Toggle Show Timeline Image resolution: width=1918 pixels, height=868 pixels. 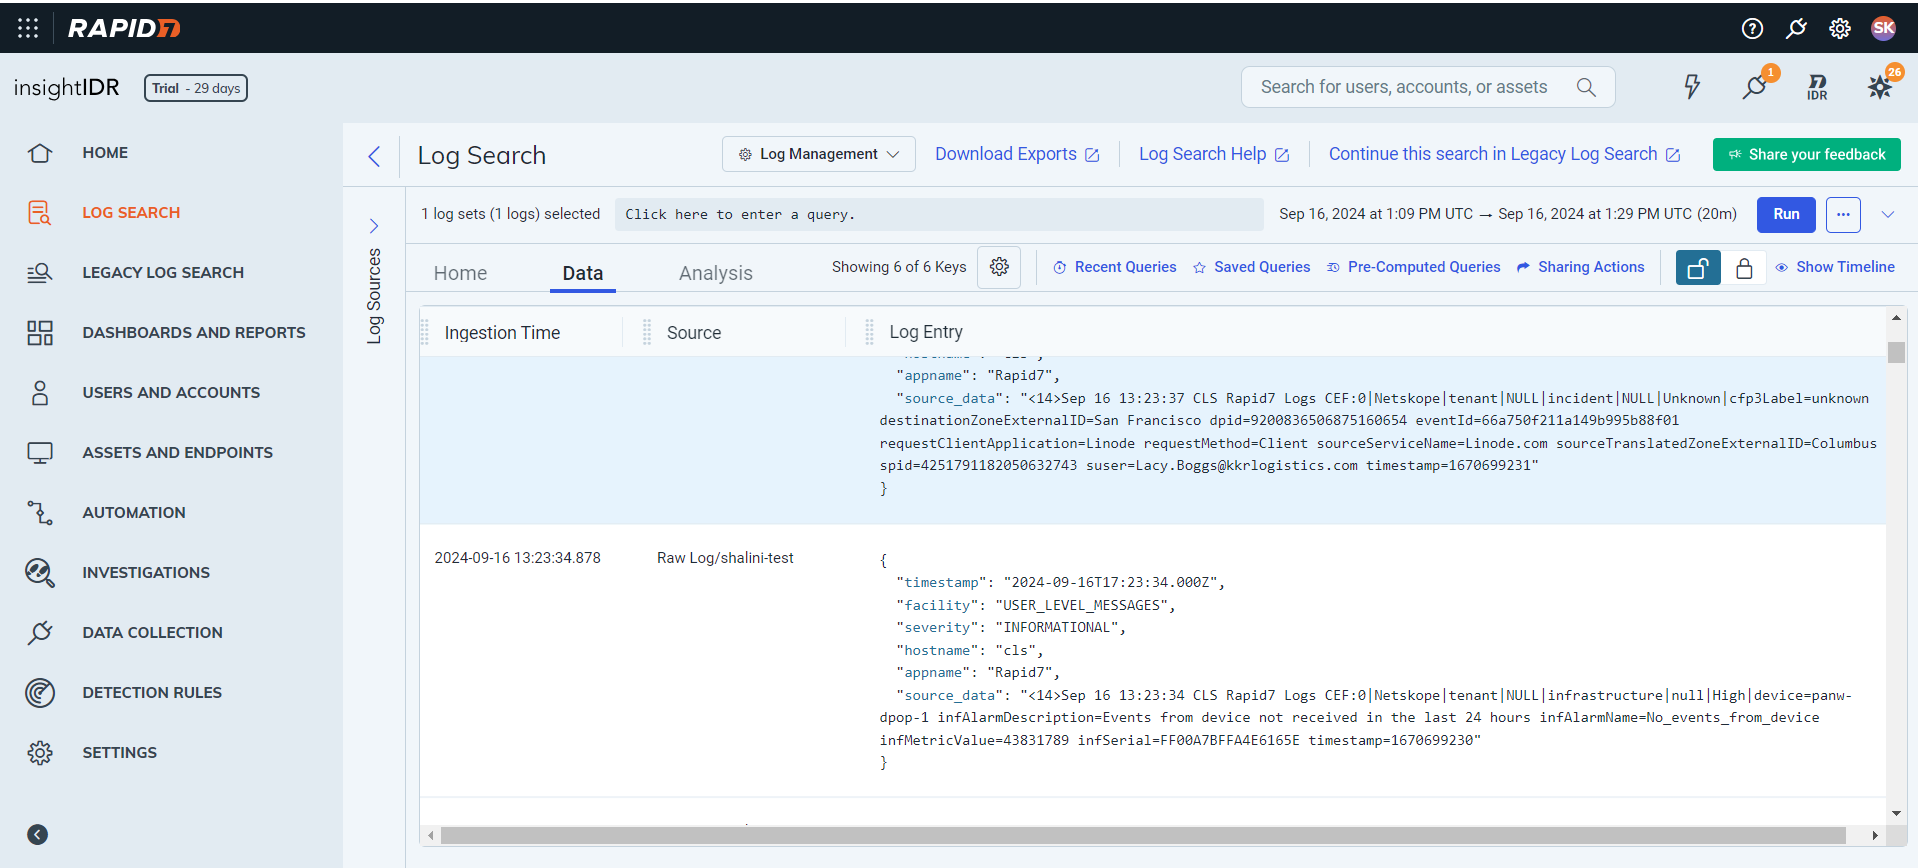click(1835, 267)
